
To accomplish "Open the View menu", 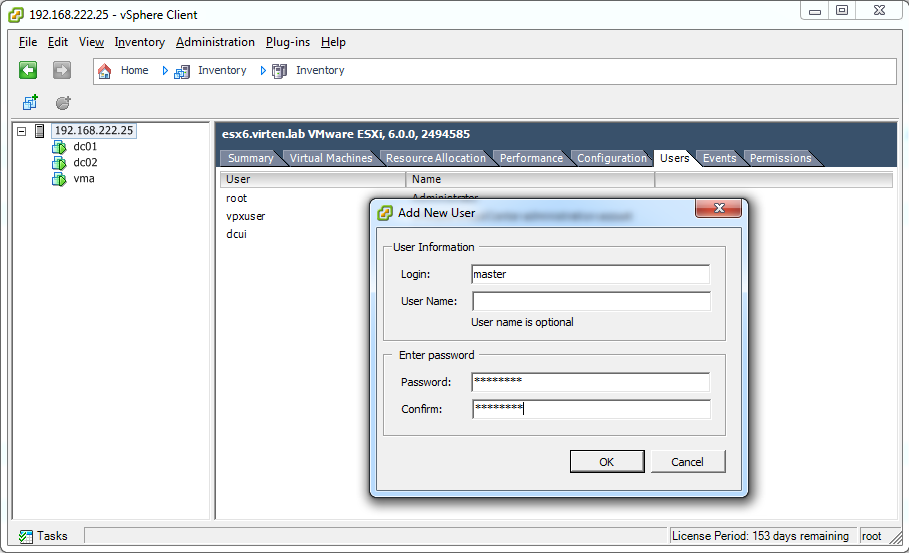I will 92,42.
